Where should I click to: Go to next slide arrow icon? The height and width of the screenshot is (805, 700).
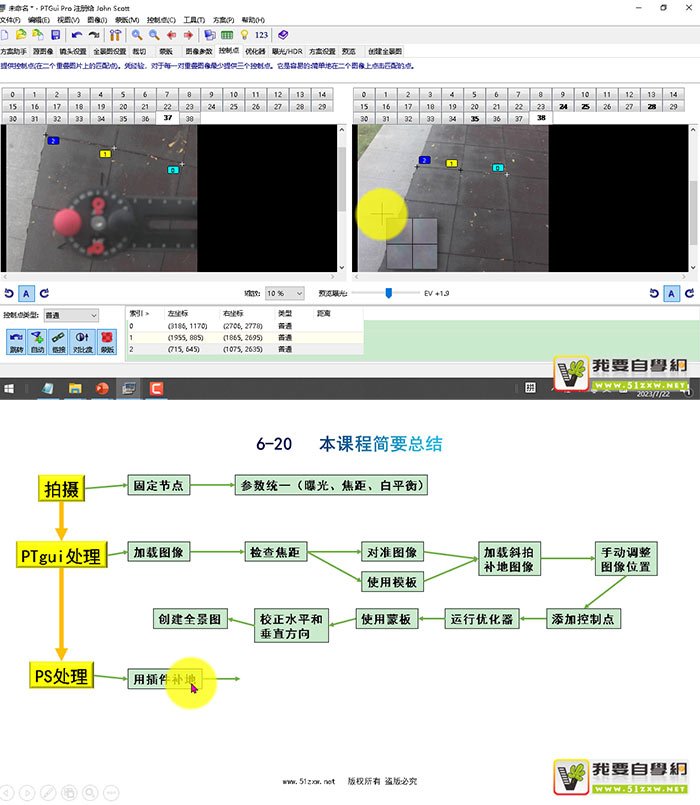coord(27,793)
